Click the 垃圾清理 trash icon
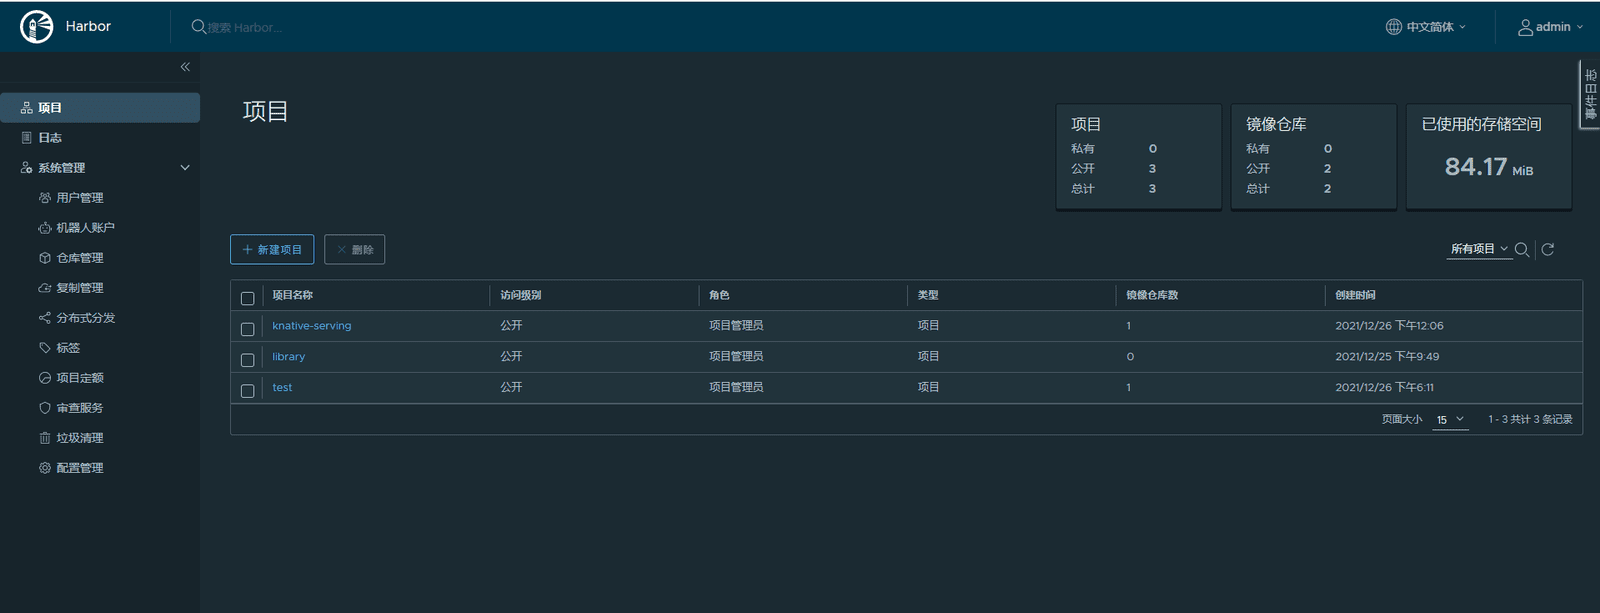The image size is (1600, 613). click(x=45, y=438)
